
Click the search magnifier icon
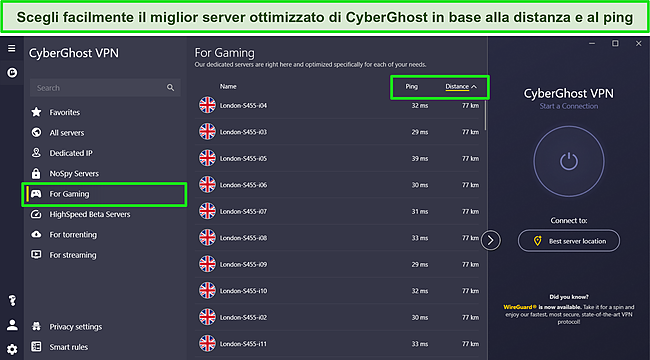pyautogui.click(x=170, y=88)
